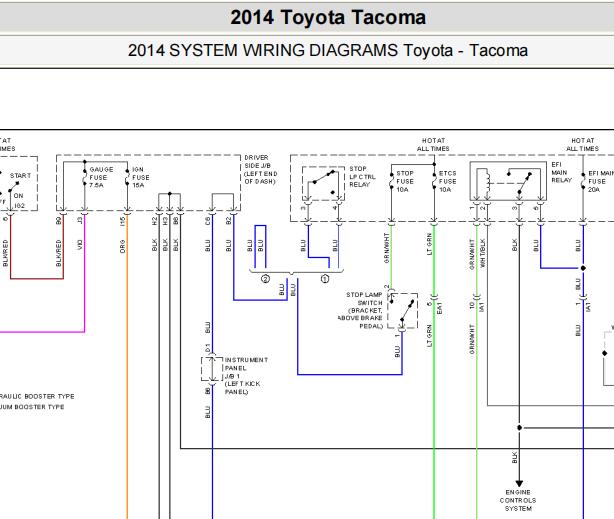Click the "GAUGE FUSE 7.5A" label
Viewport: 614px width, 519px height.
pyautogui.click(x=101, y=177)
